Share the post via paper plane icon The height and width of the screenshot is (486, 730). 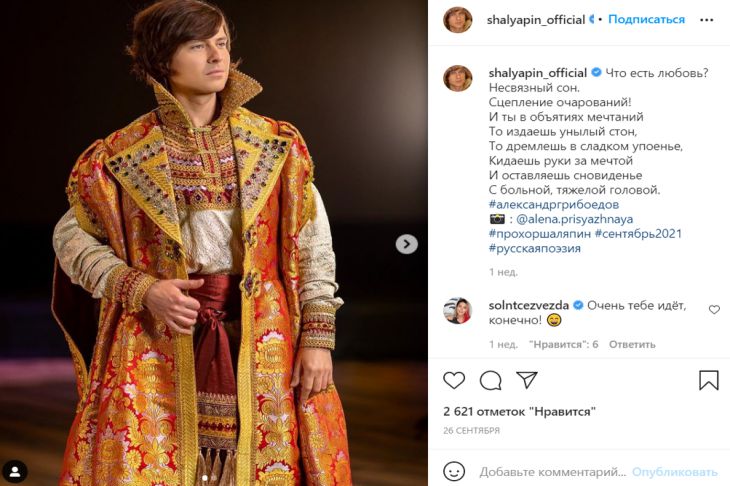click(526, 380)
